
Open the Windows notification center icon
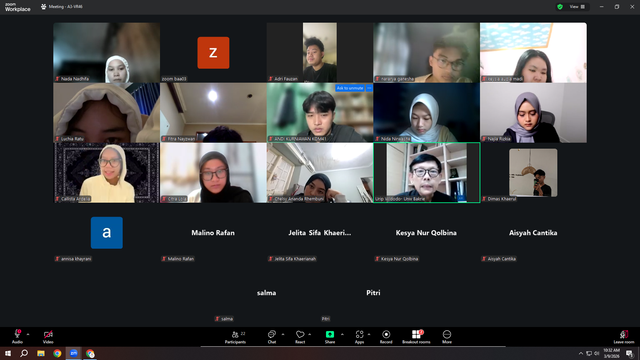(x=629, y=354)
